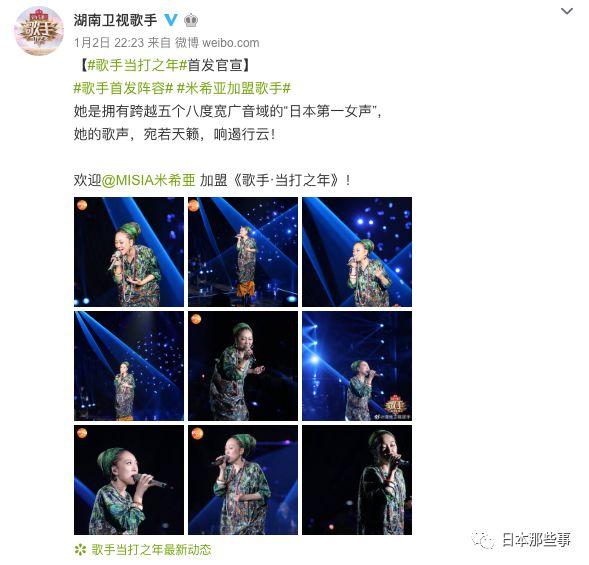589x565 pixels.
Task: Open the 微博 weibo.com source link
Action: coord(217,43)
